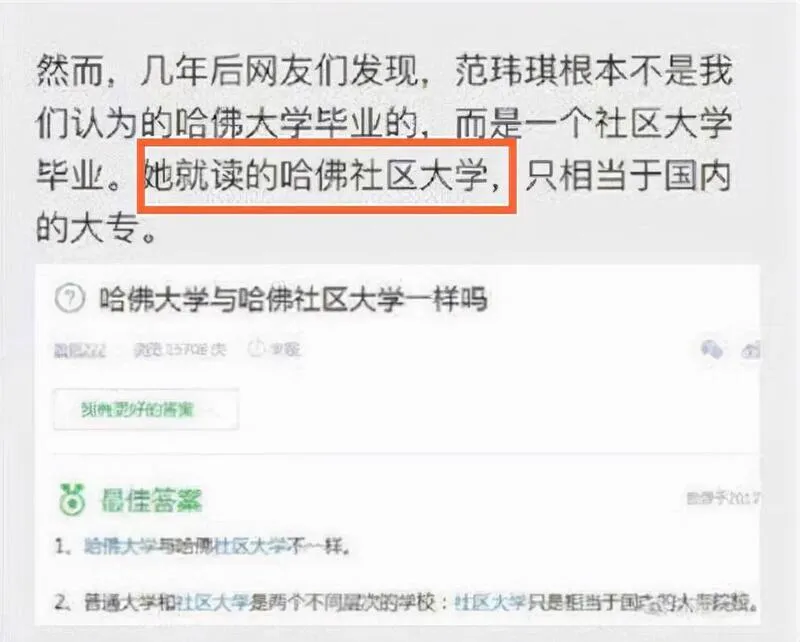Select the 最佳答案 heading
This screenshot has width=800, height=642.
tap(151, 500)
